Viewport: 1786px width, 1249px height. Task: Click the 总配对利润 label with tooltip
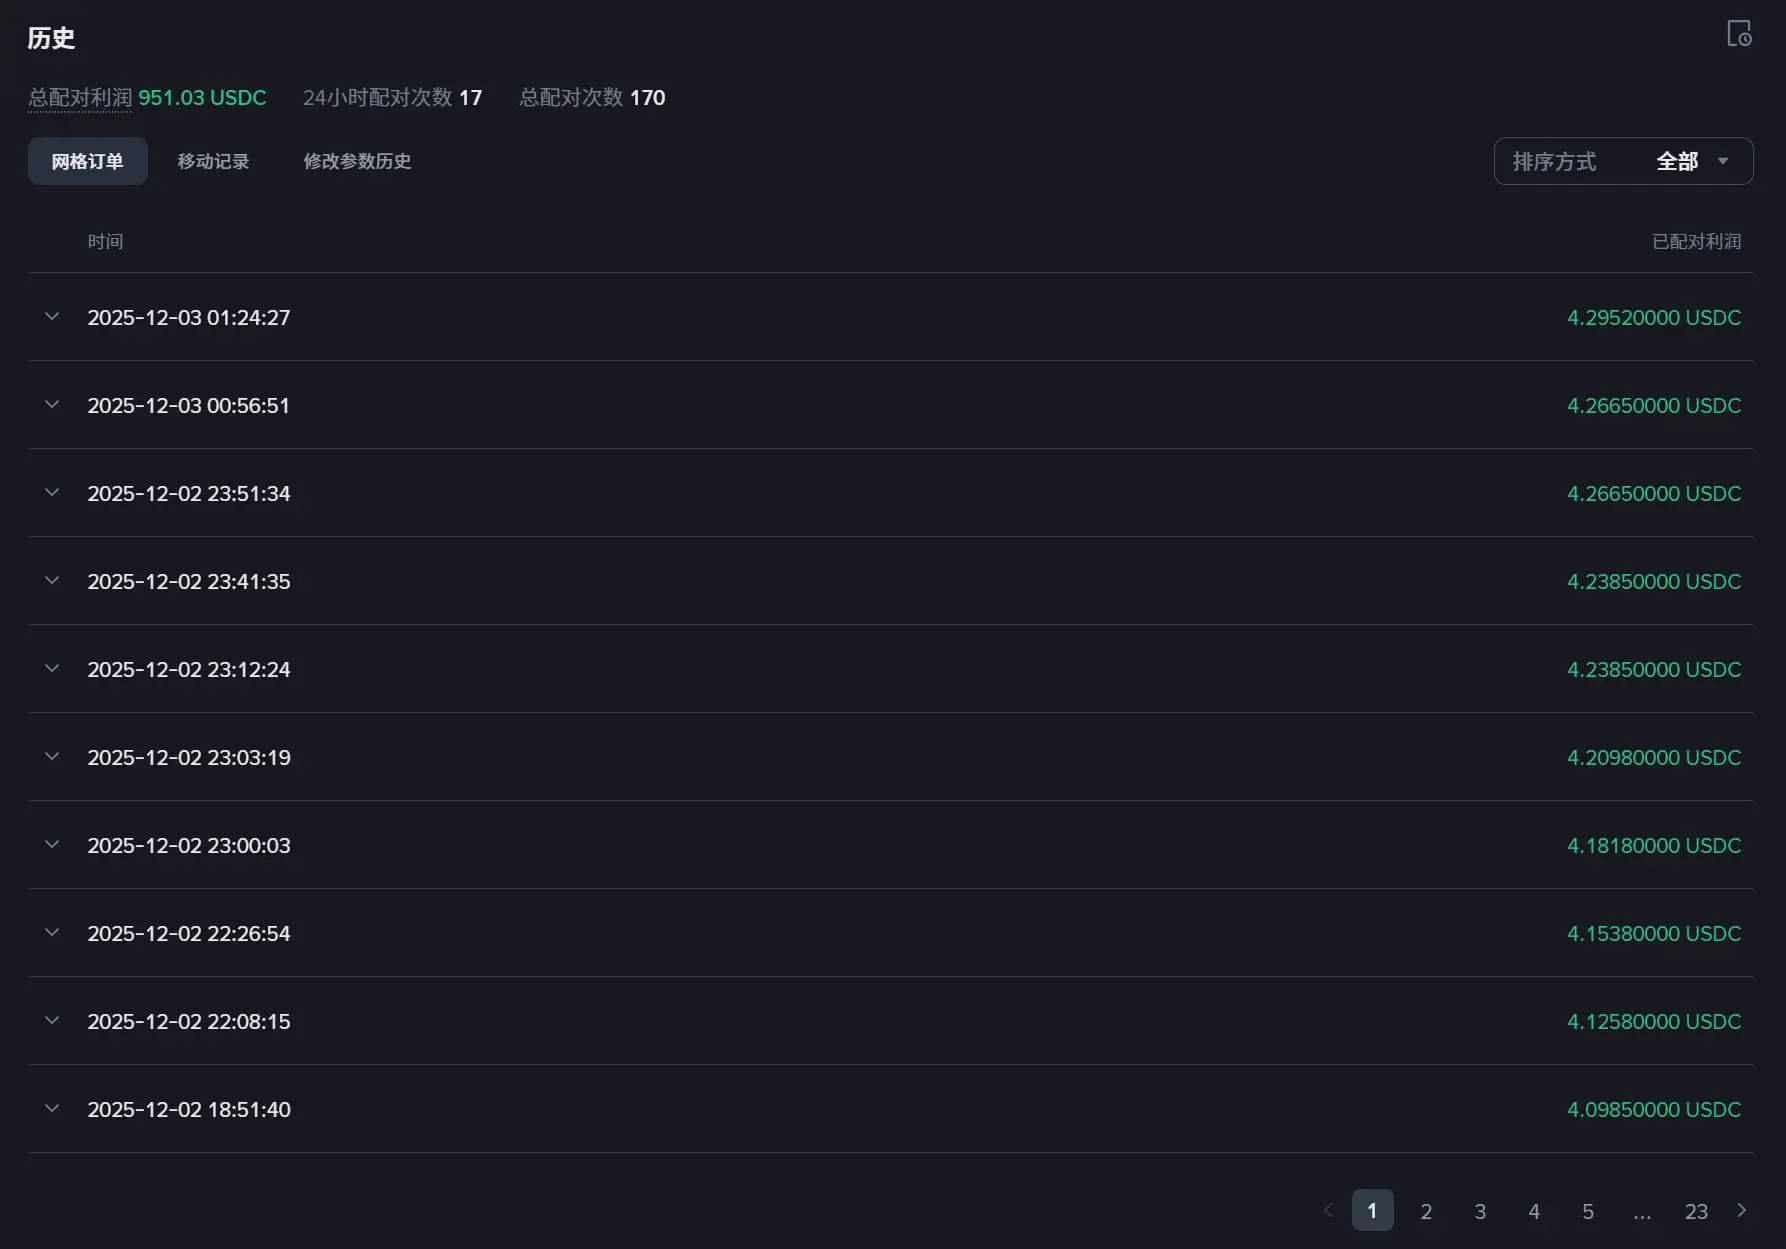tap(80, 98)
